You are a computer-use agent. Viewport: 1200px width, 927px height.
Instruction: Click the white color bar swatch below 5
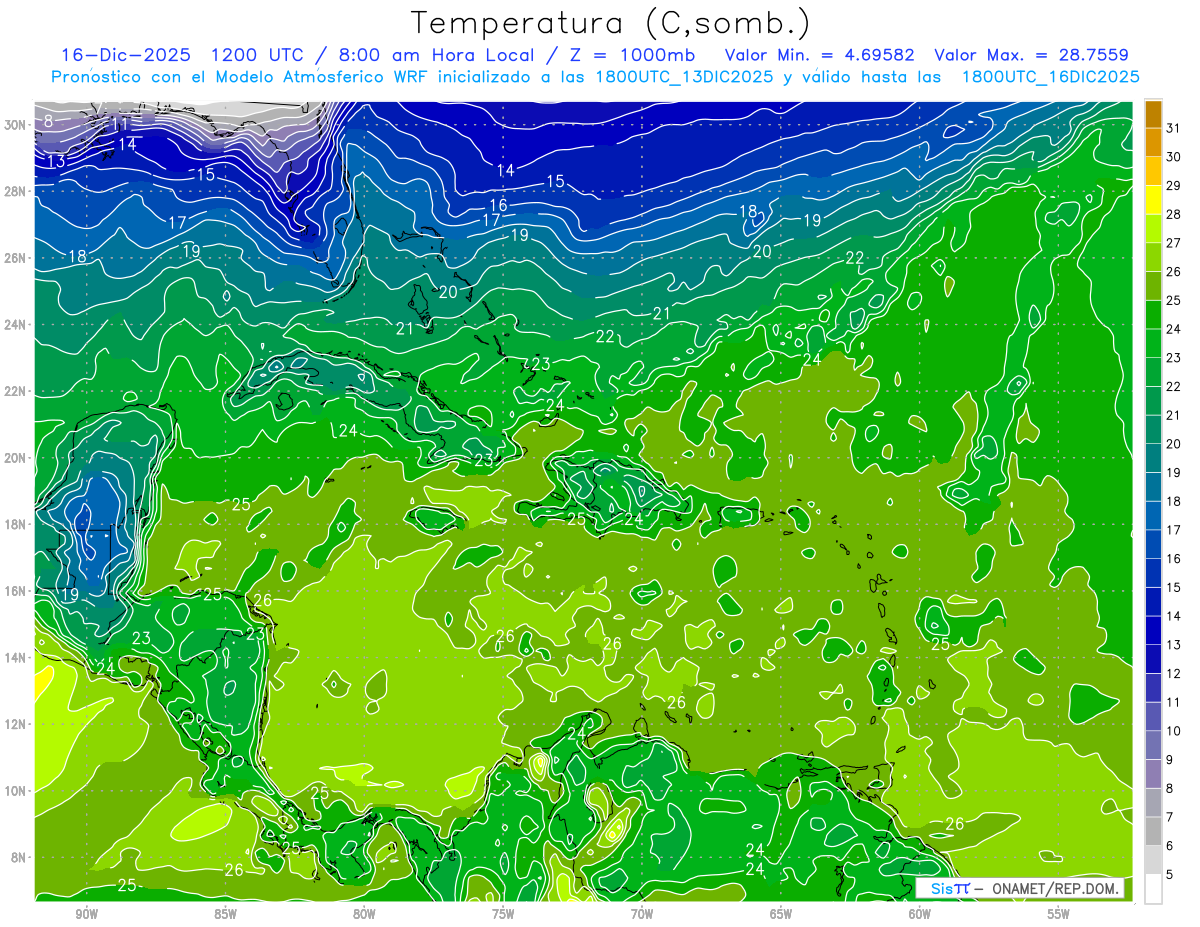click(x=1153, y=889)
